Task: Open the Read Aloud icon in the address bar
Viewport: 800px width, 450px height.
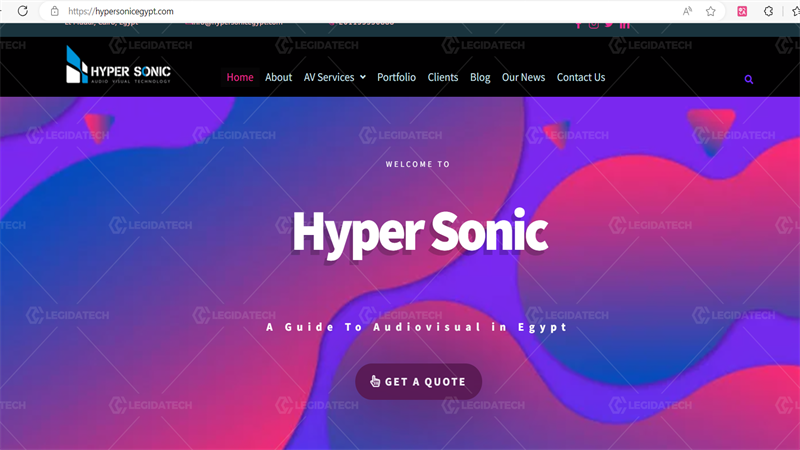Action: tap(687, 11)
